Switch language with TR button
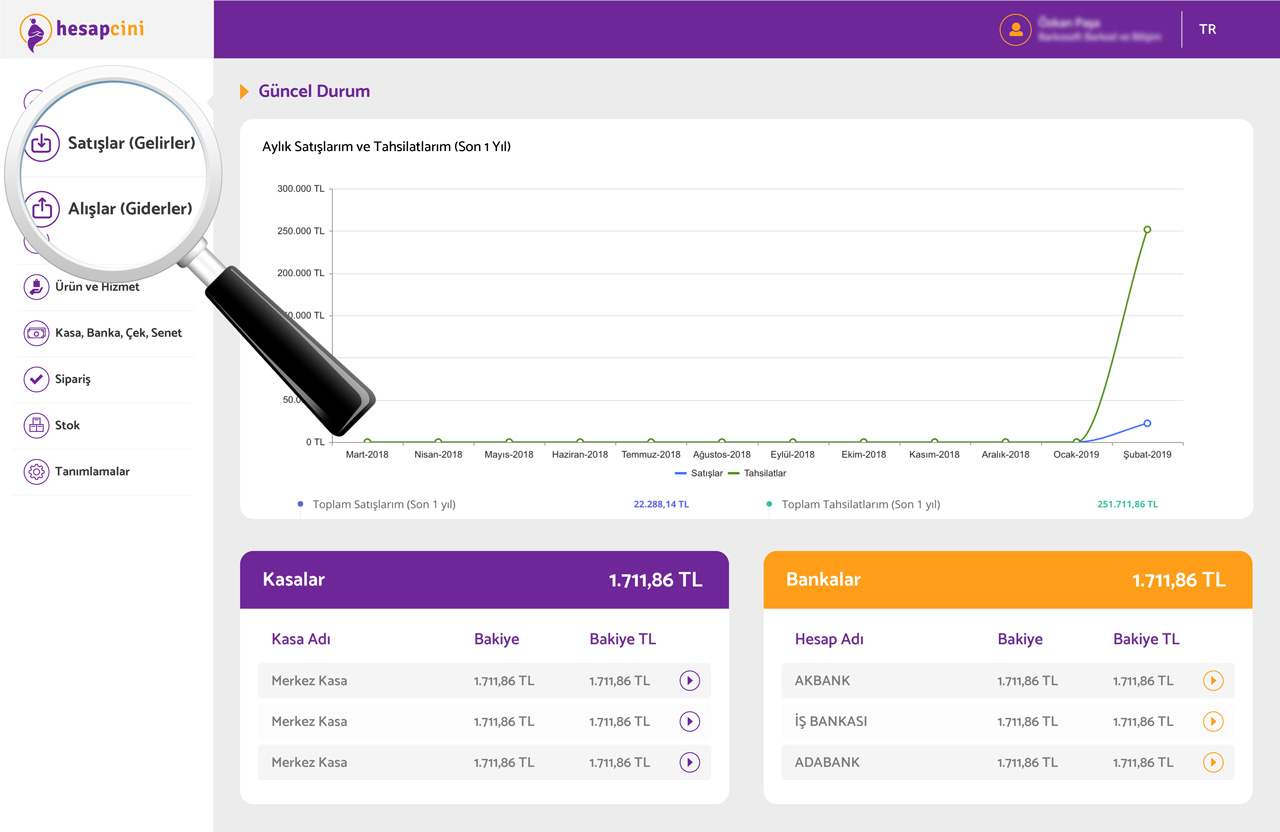 (x=1208, y=29)
